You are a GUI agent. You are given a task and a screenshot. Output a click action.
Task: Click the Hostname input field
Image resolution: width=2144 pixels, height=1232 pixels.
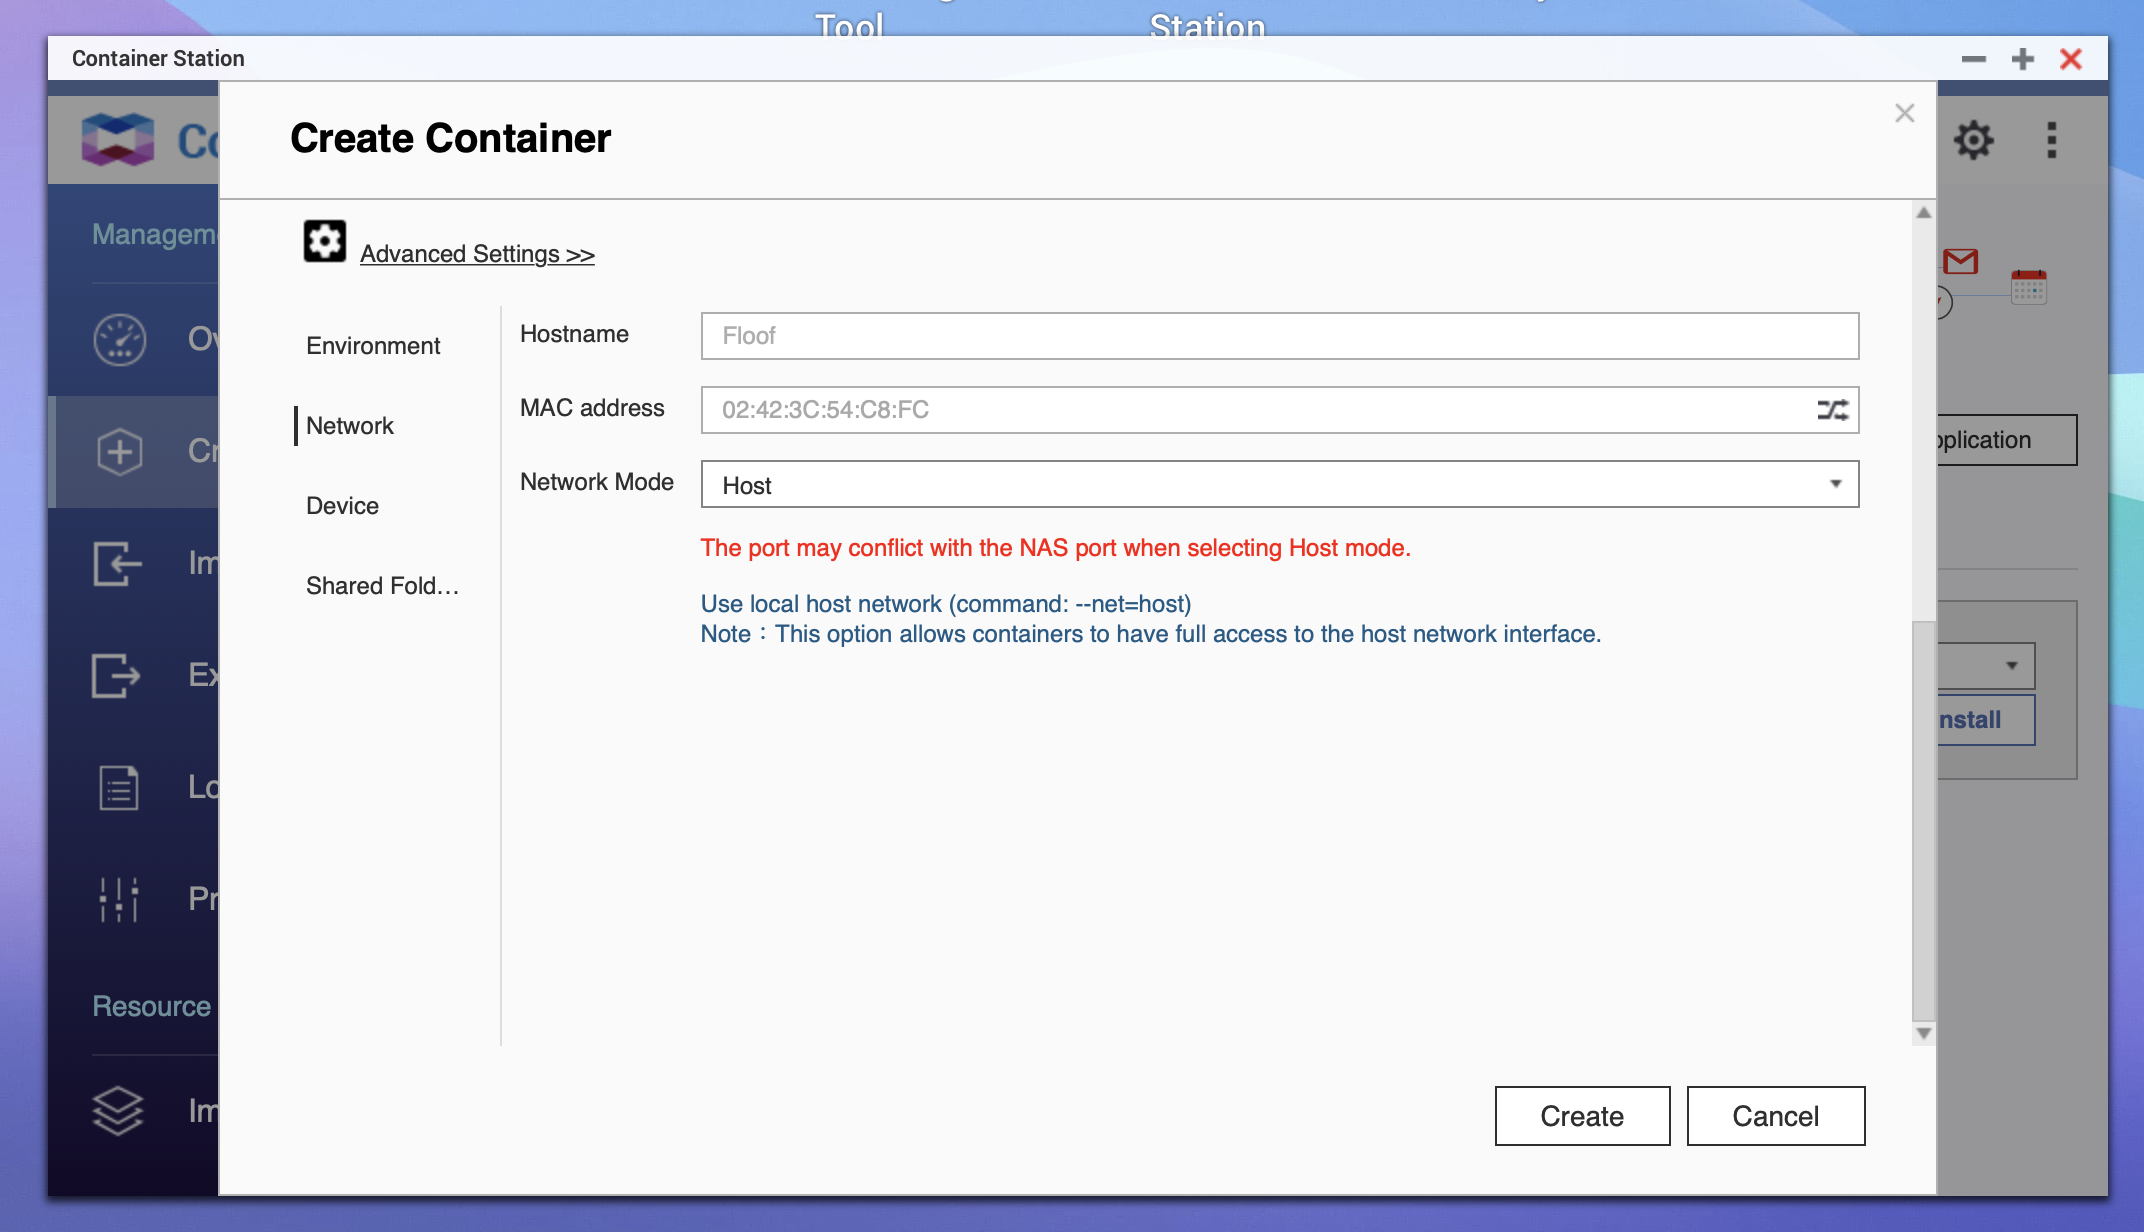coord(1279,336)
